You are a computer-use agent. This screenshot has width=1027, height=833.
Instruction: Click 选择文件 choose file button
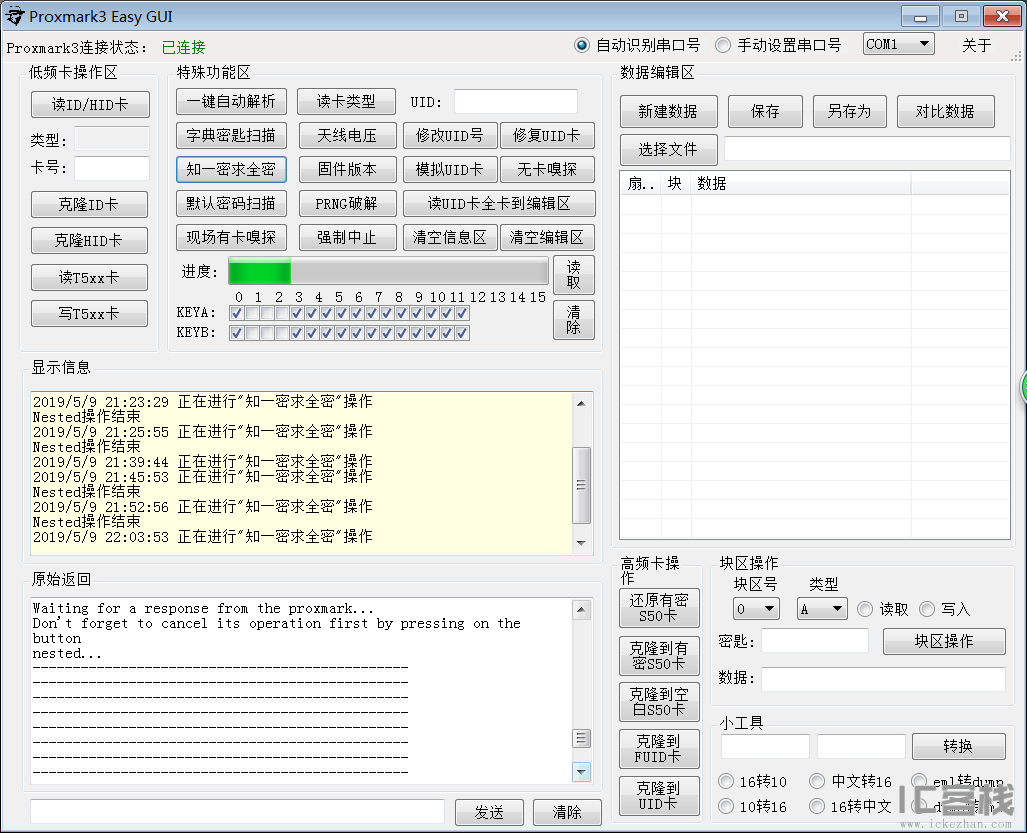coord(669,150)
